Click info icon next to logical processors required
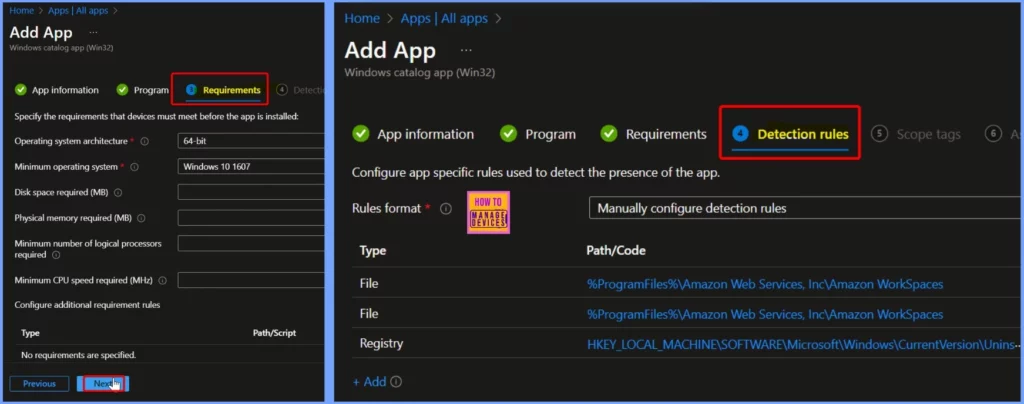Image resolution: width=1024 pixels, height=404 pixels. point(56,255)
